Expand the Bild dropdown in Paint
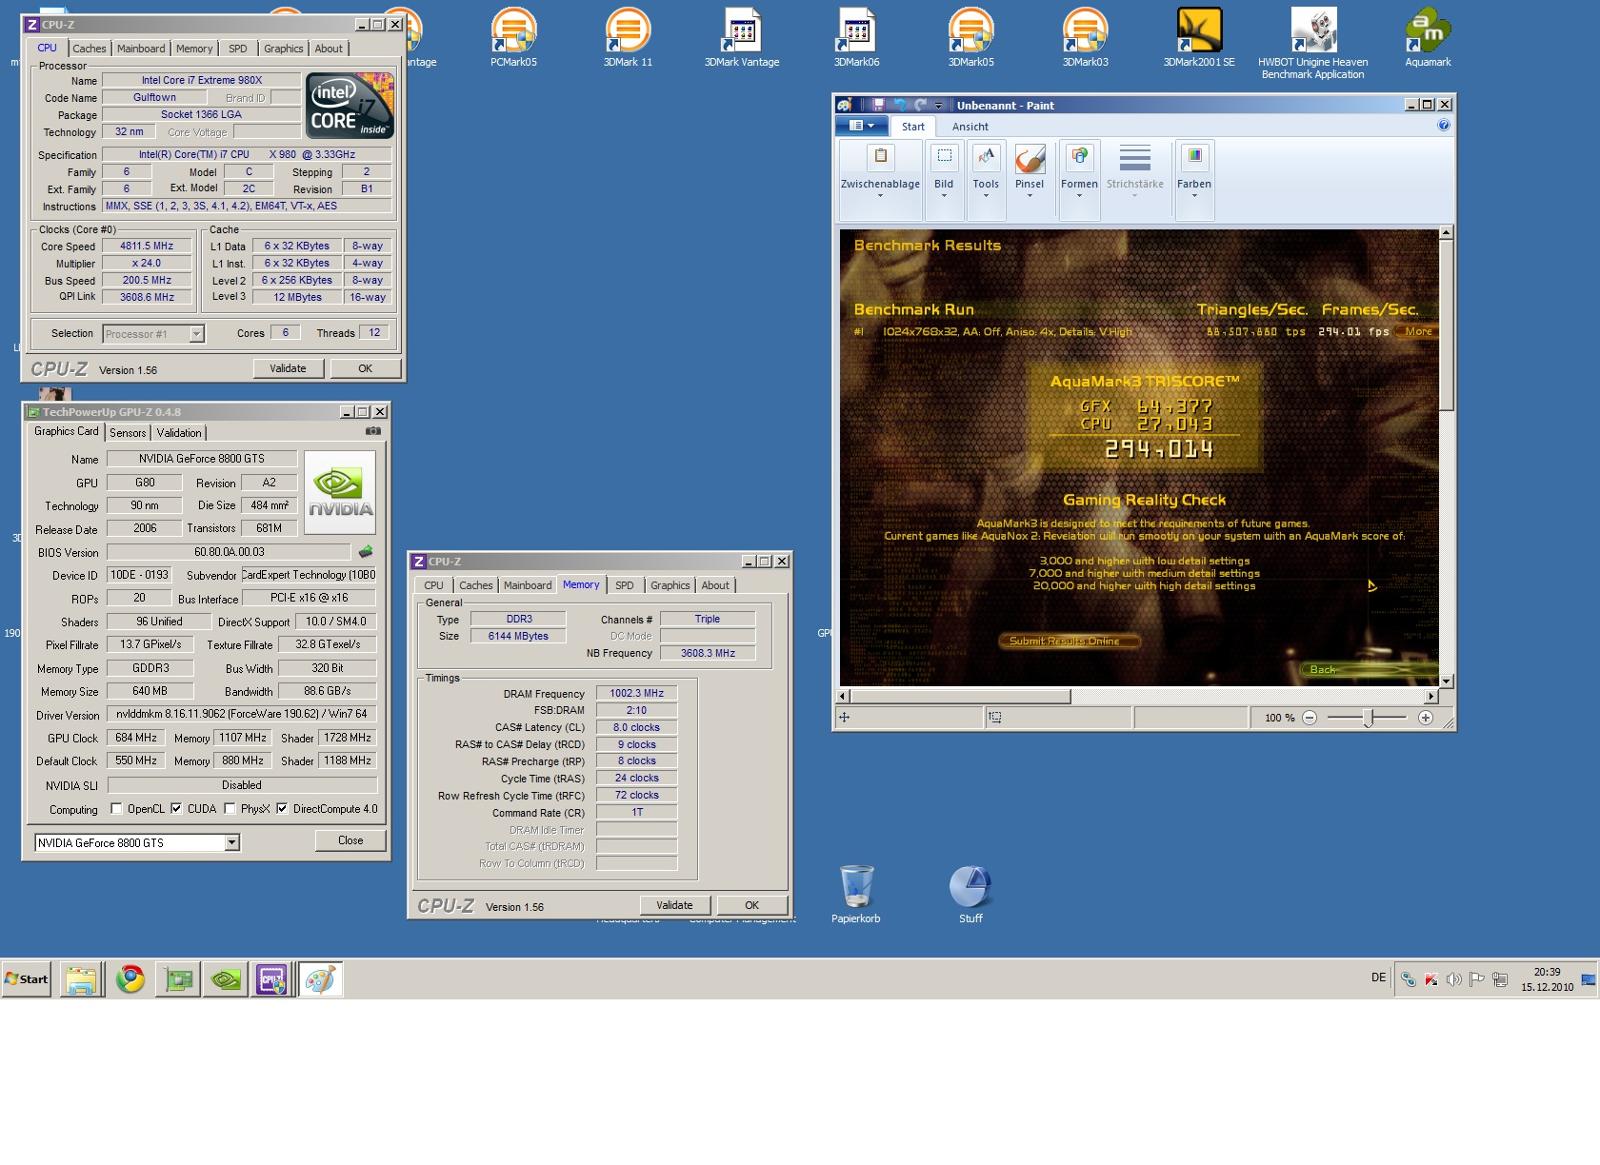The image size is (1600, 1165). (x=944, y=196)
